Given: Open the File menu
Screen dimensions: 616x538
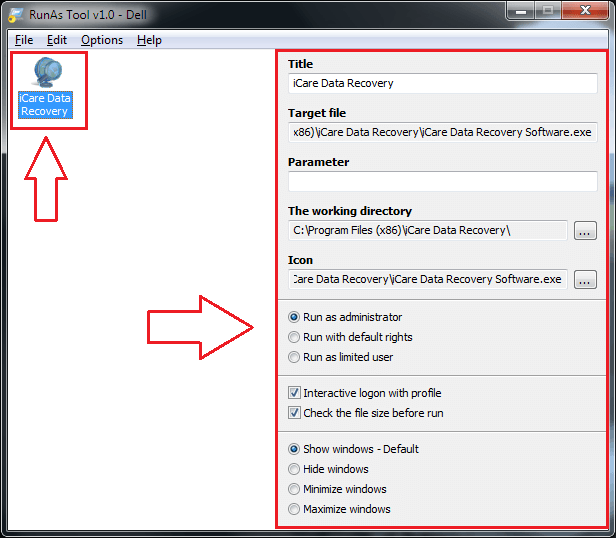Looking at the screenshot, I should [24, 40].
